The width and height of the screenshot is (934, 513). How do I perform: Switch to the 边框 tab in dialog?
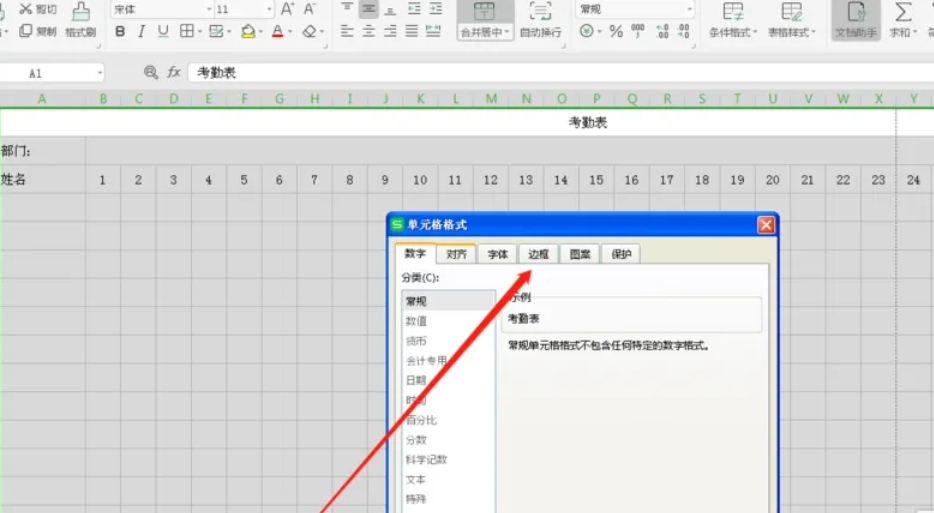[539, 254]
